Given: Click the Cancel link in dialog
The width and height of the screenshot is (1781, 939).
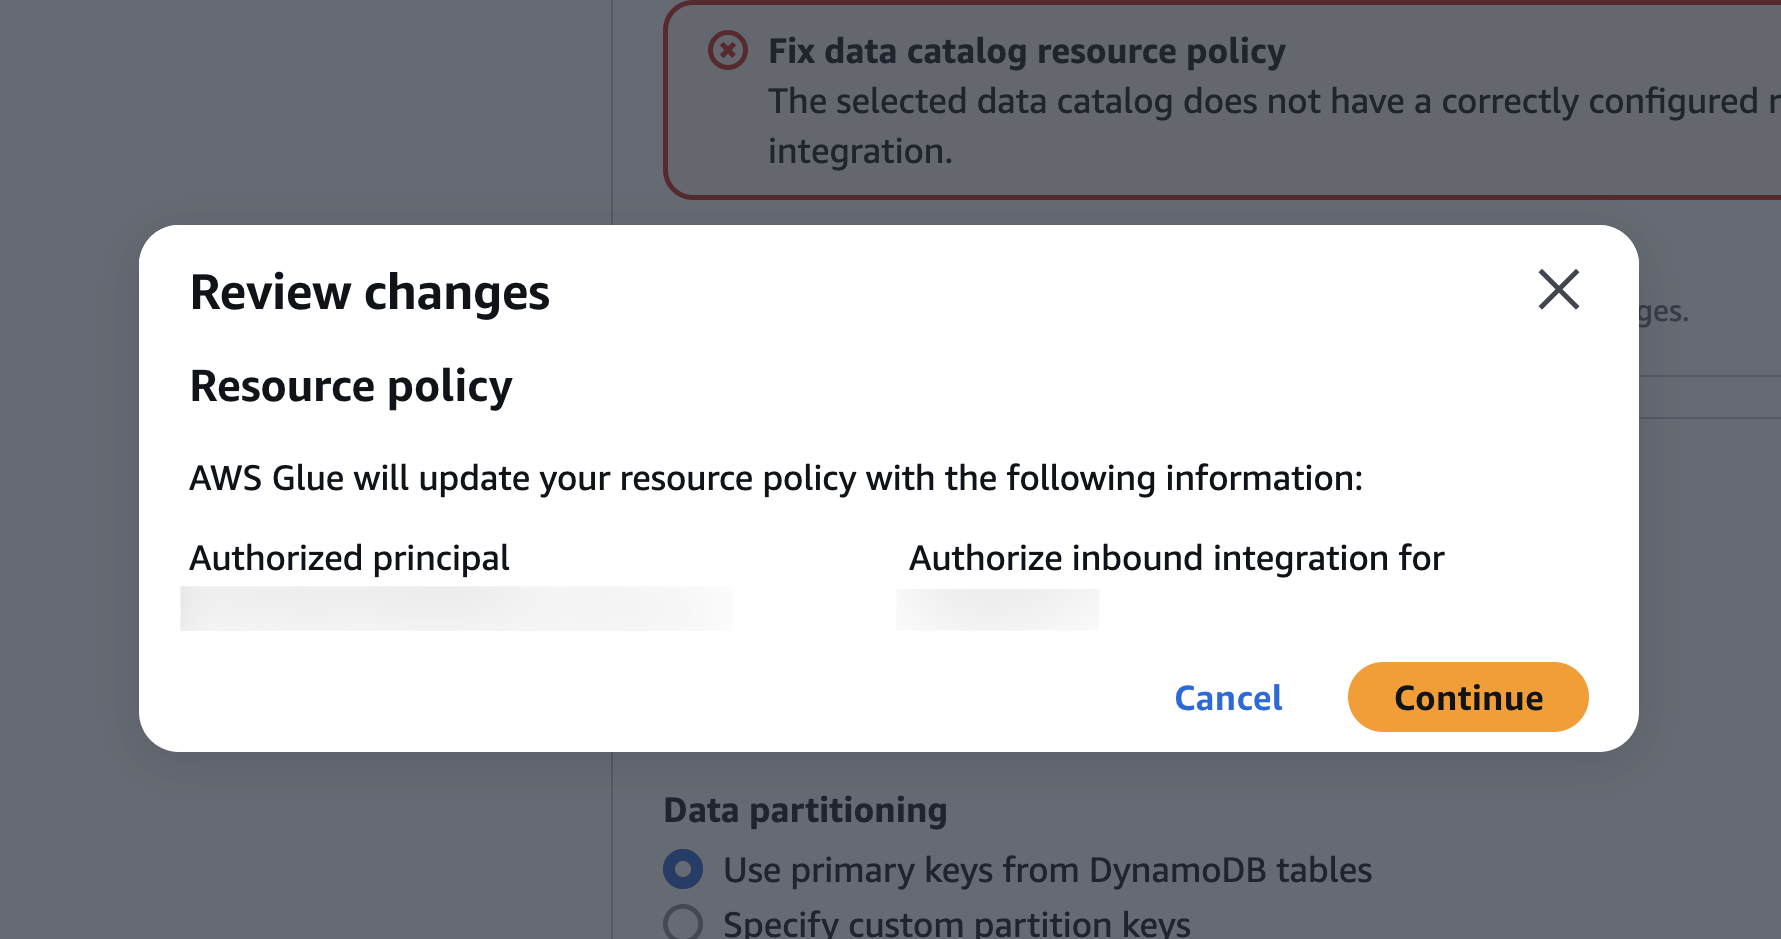Looking at the screenshot, I should coord(1227,697).
